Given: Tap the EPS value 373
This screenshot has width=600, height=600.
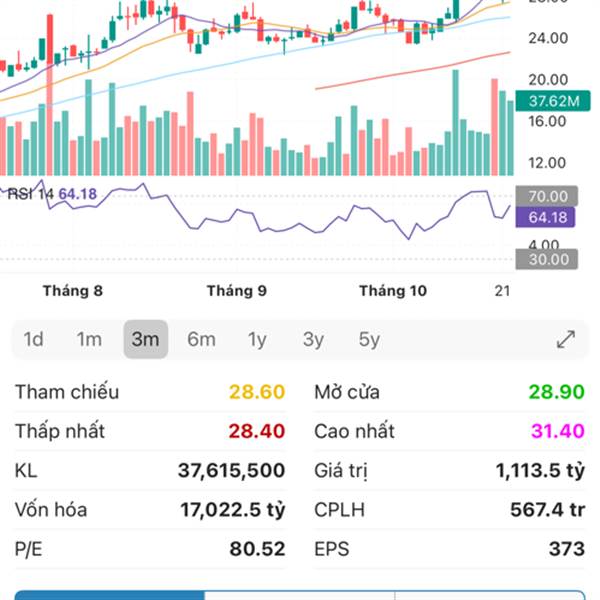Looking at the screenshot, I should (x=567, y=549).
